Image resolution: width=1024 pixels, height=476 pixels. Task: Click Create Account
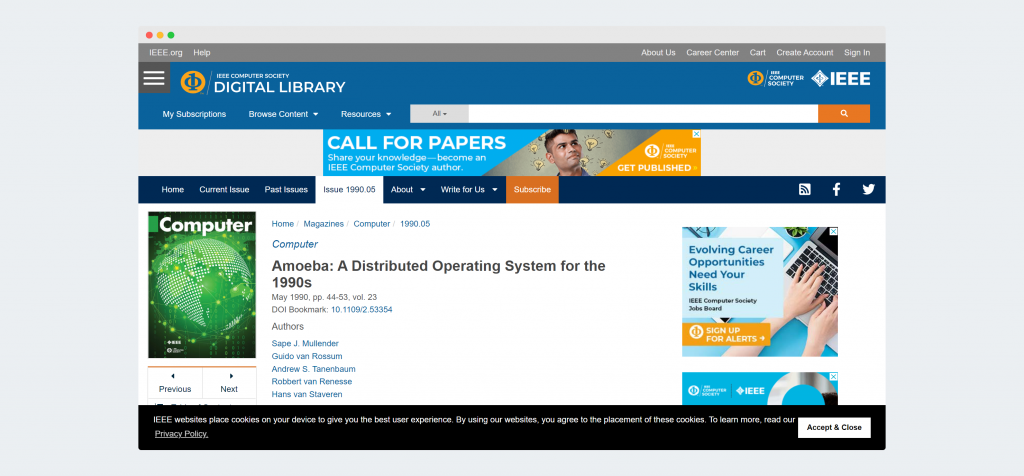click(x=805, y=53)
